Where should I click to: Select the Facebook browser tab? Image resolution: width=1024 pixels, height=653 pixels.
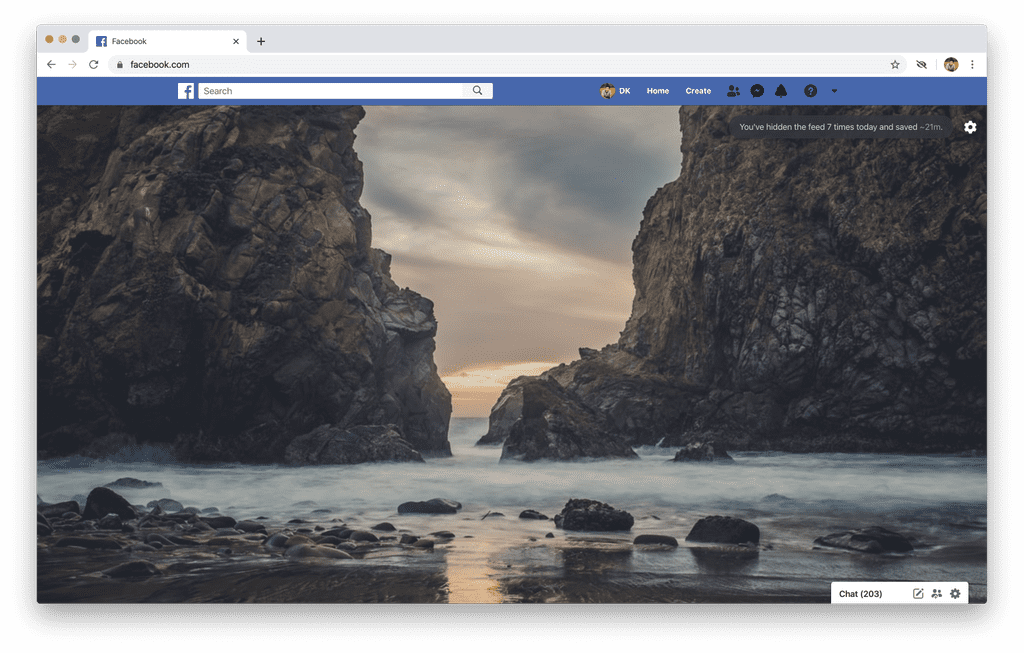pos(168,41)
